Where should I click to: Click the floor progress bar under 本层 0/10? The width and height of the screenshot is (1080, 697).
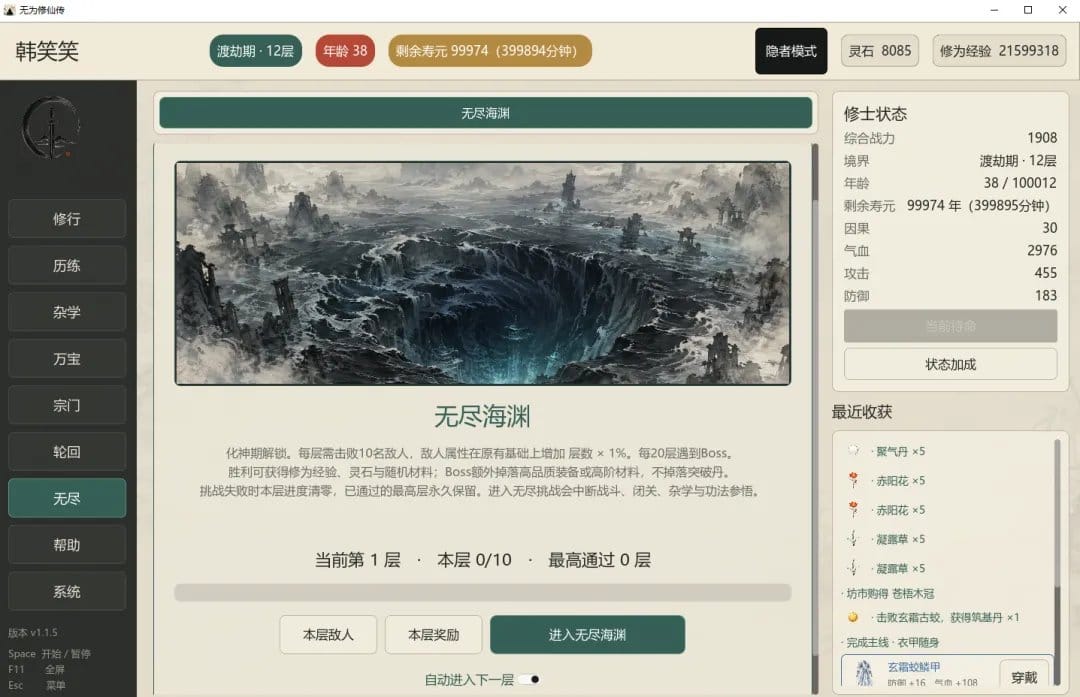click(482, 592)
